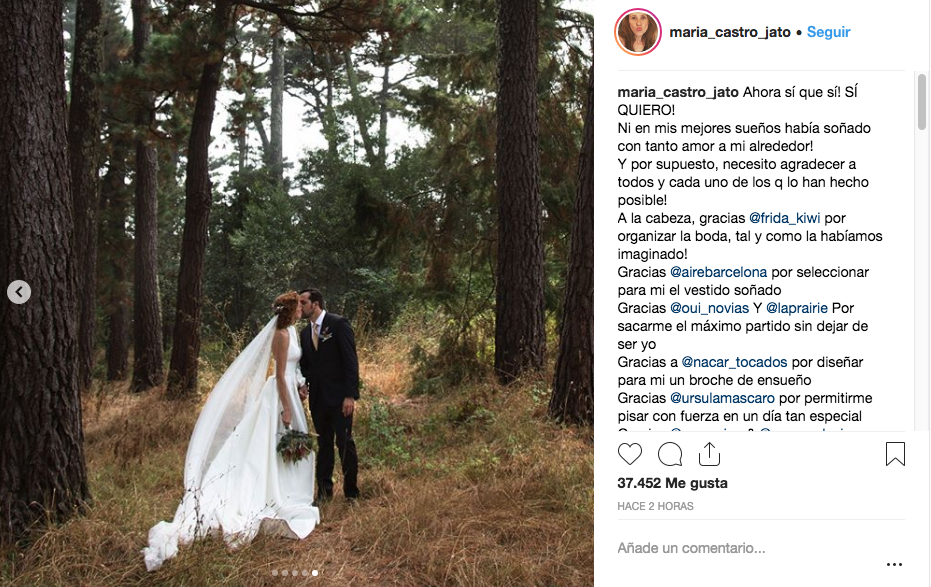
Task: Open more options via the three dots
Action: (x=894, y=564)
